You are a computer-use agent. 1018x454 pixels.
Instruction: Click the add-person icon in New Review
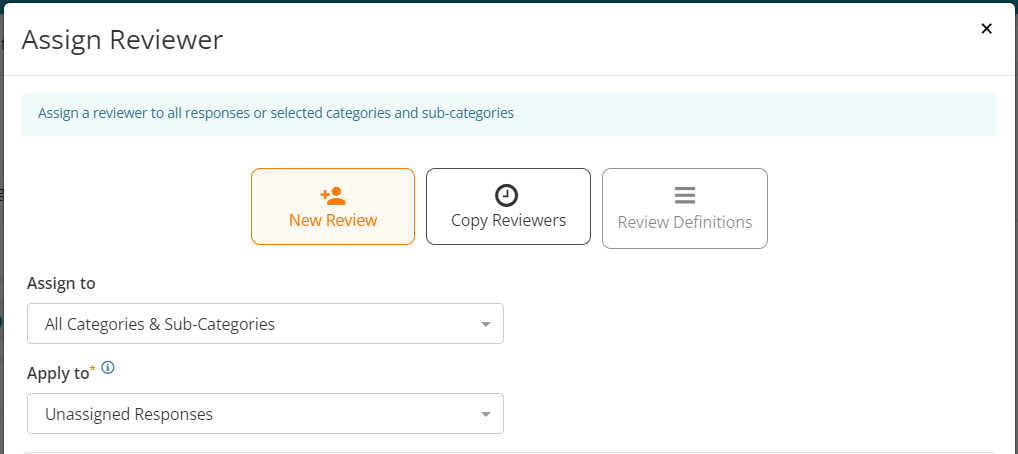pyautogui.click(x=333, y=195)
